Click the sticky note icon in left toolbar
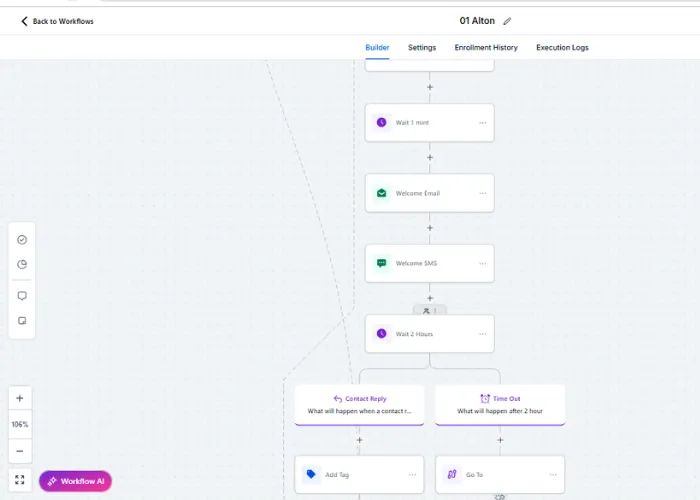The width and height of the screenshot is (700, 500). pos(22,321)
